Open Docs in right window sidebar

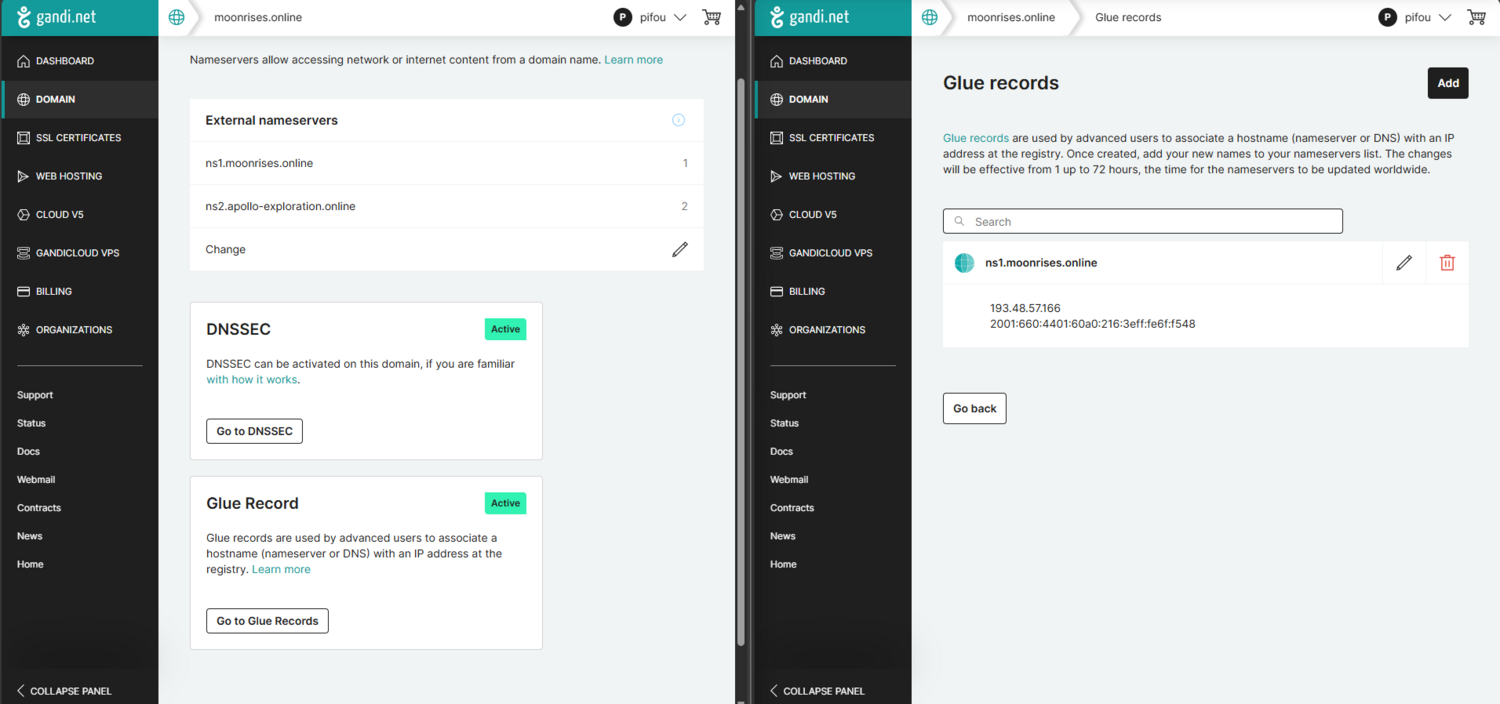(781, 451)
